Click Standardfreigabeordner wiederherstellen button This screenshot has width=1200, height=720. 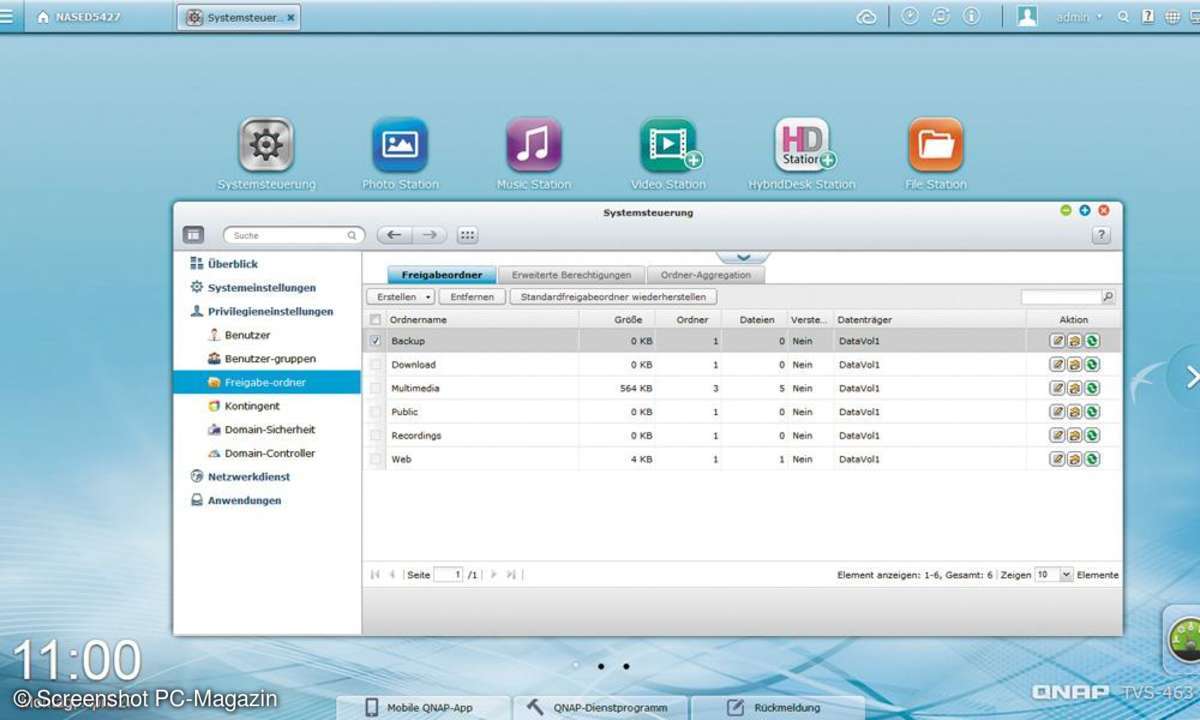(613, 297)
